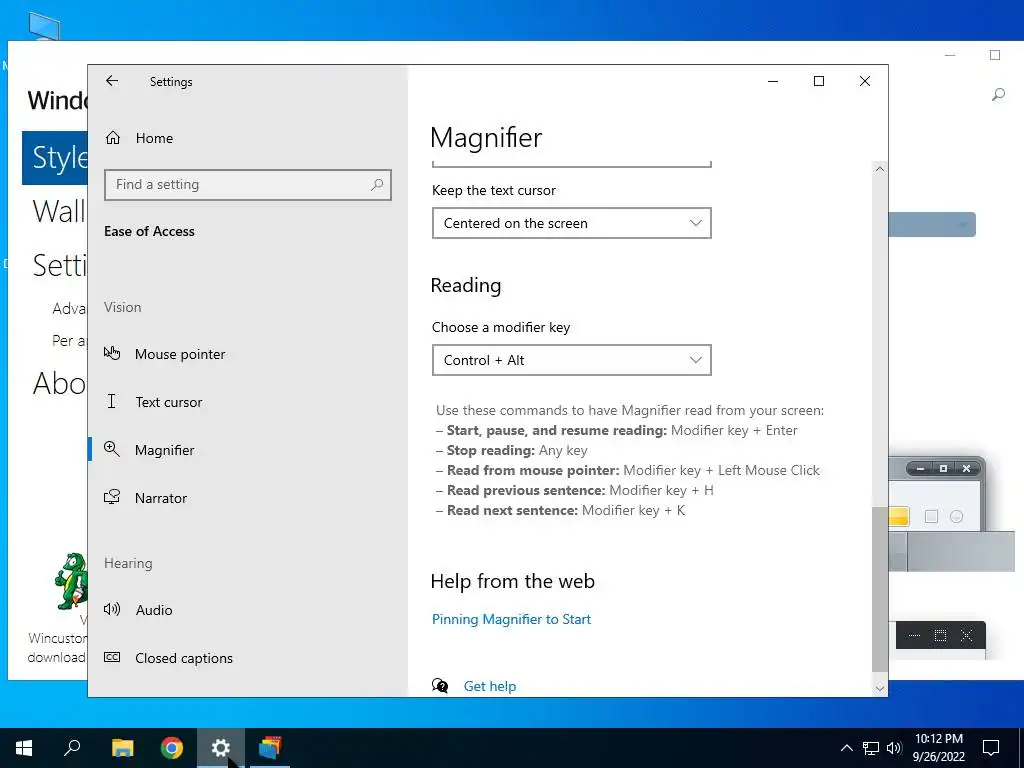Screen dimensions: 1024x768
Task: Click the Reading section heading
Action: (466, 285)
